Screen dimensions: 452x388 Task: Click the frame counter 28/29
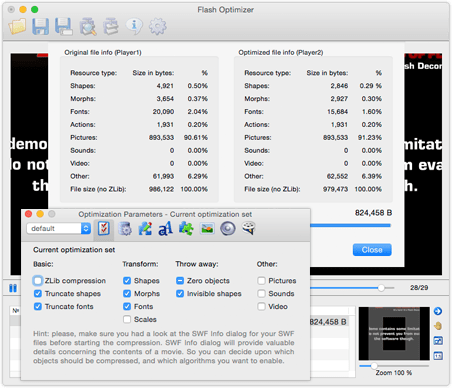point(419,288)
